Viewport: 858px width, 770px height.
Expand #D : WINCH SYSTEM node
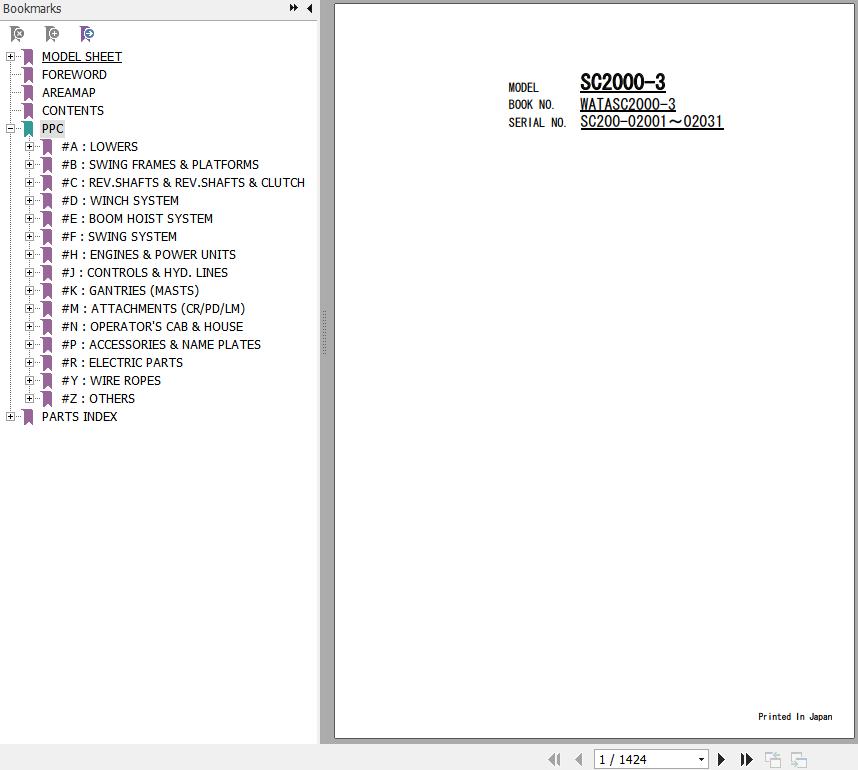pyautogui.click(x=30, y=201)
